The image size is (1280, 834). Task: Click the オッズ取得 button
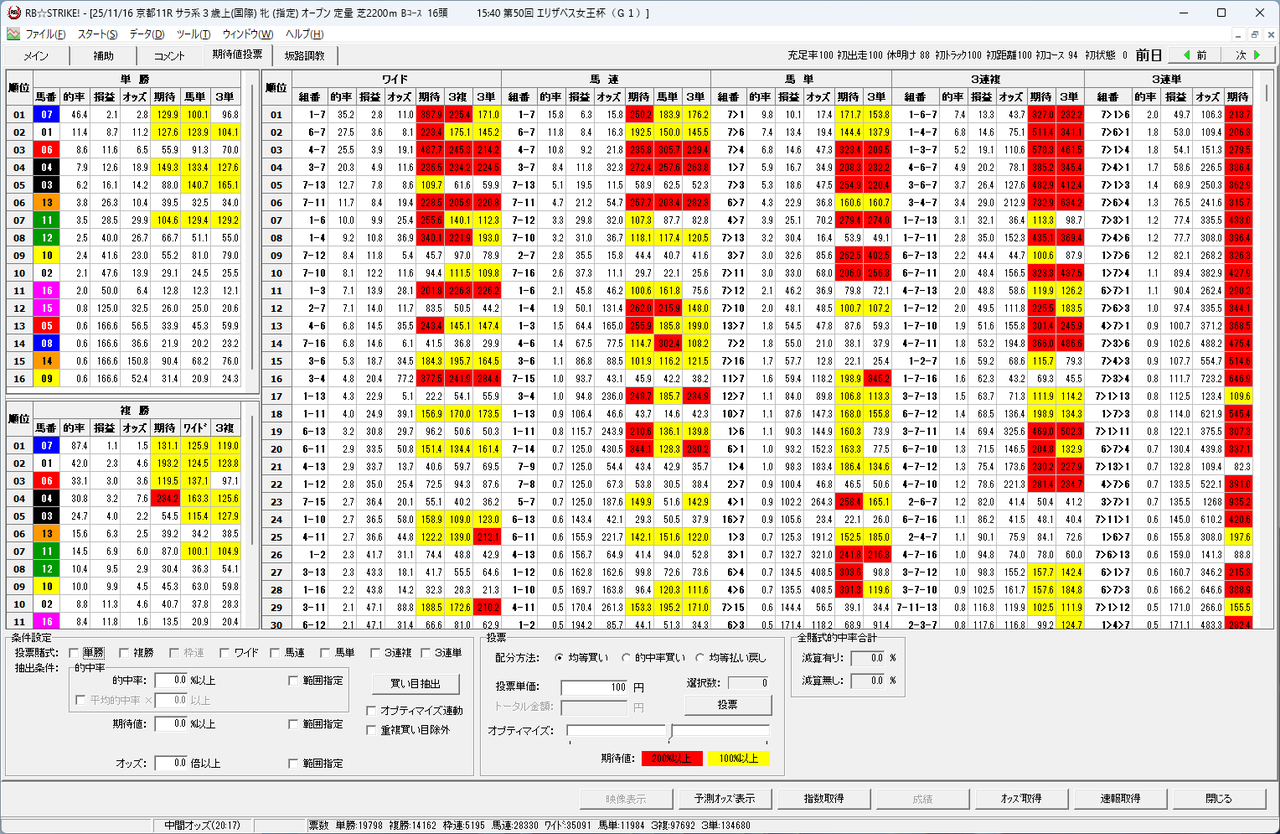[1020, 799]
